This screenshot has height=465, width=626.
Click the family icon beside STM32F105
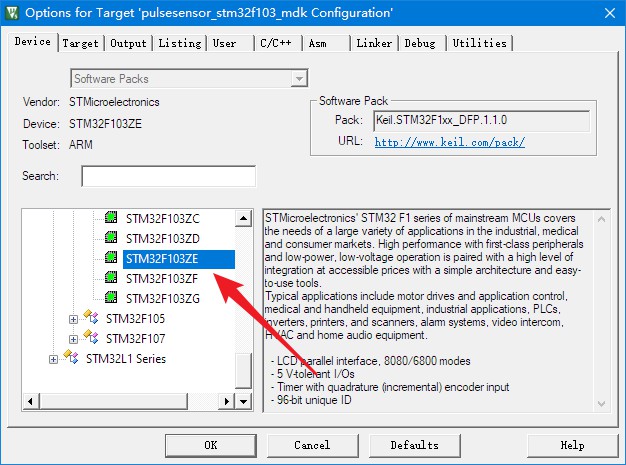click(91, 317)
